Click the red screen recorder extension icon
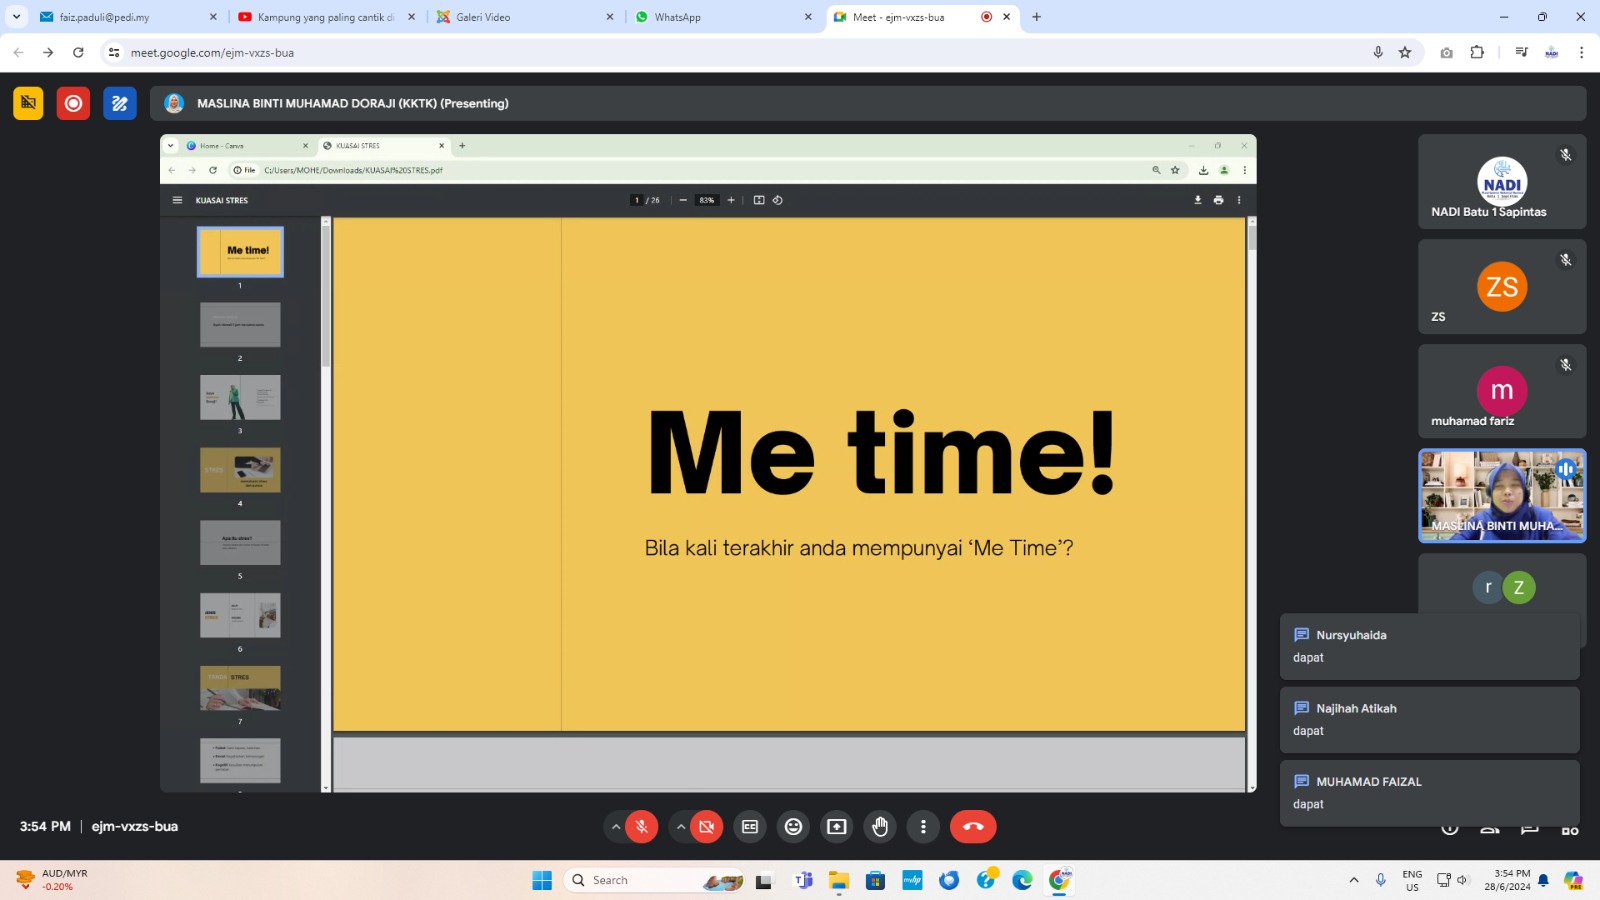Screen dimensions: 1600x900 click(73, 103)
